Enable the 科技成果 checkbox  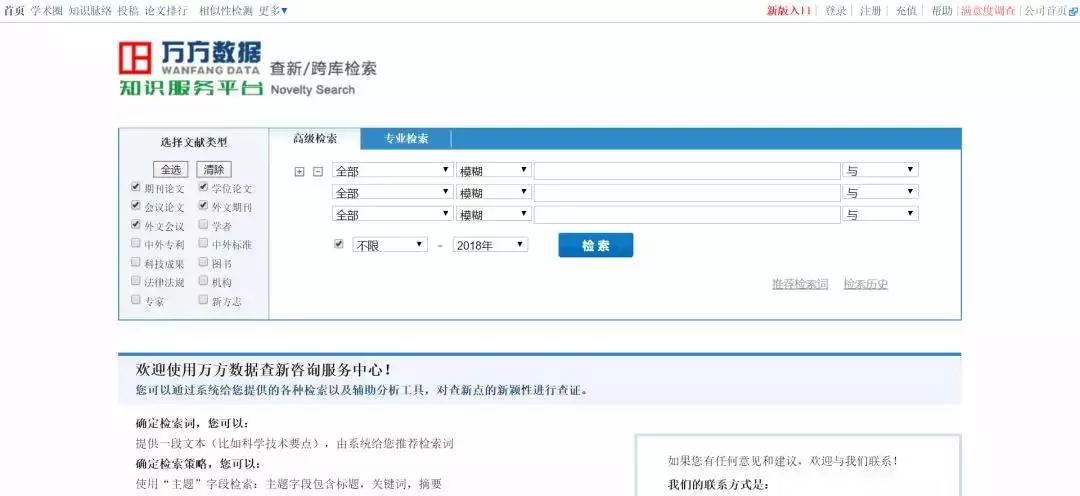pos(136,262)
